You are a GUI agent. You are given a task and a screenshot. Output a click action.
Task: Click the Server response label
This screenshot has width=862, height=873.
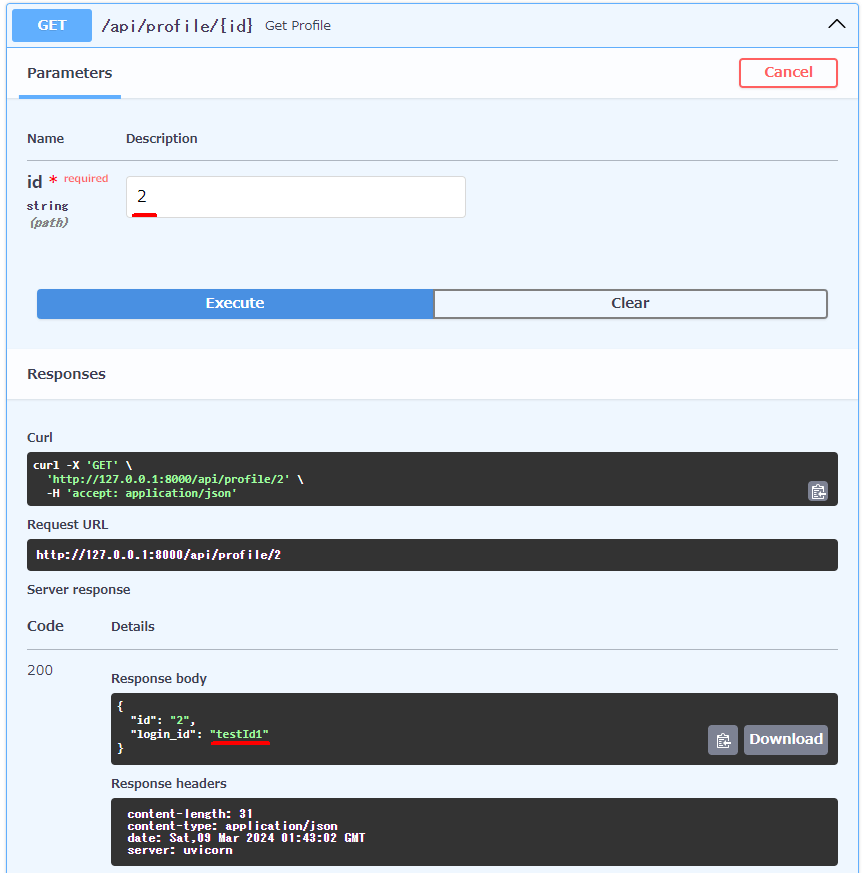click(79, 590)
